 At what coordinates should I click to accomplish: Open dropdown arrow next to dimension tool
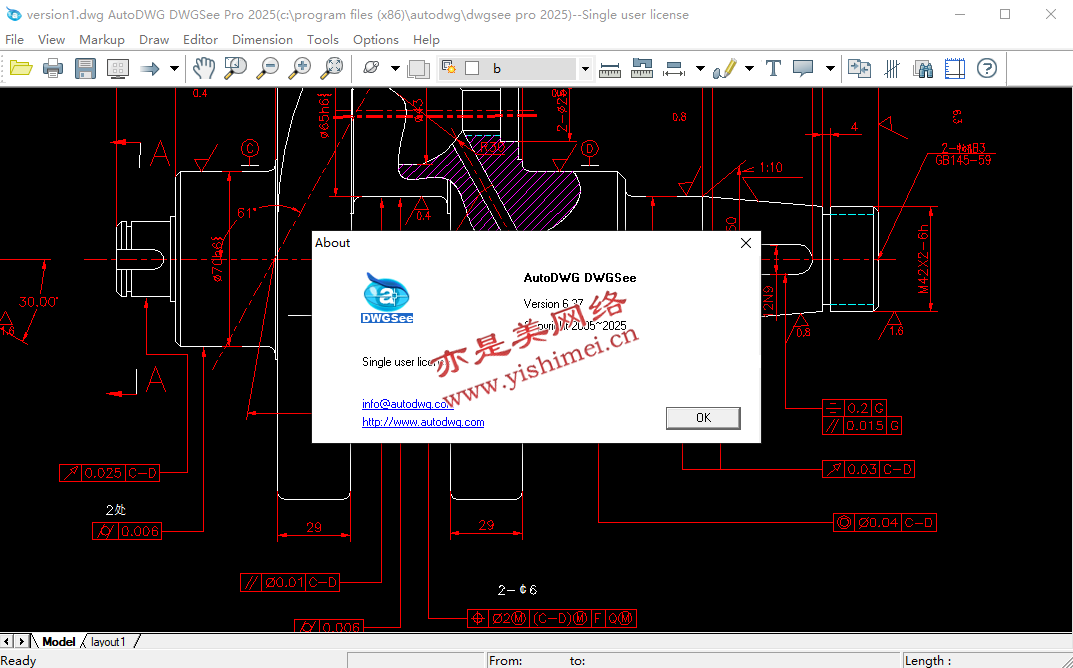(699, 68)
